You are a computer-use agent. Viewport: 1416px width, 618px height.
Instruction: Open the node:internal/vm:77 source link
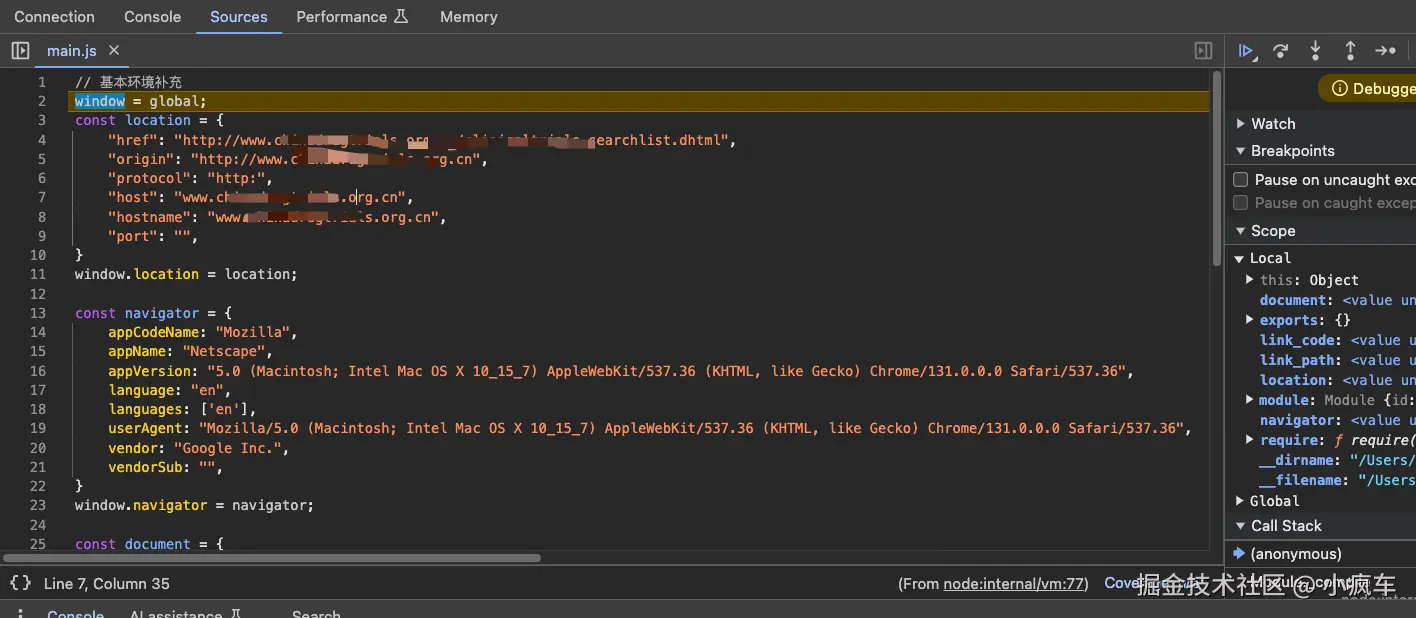click(x=1015, y=583)
